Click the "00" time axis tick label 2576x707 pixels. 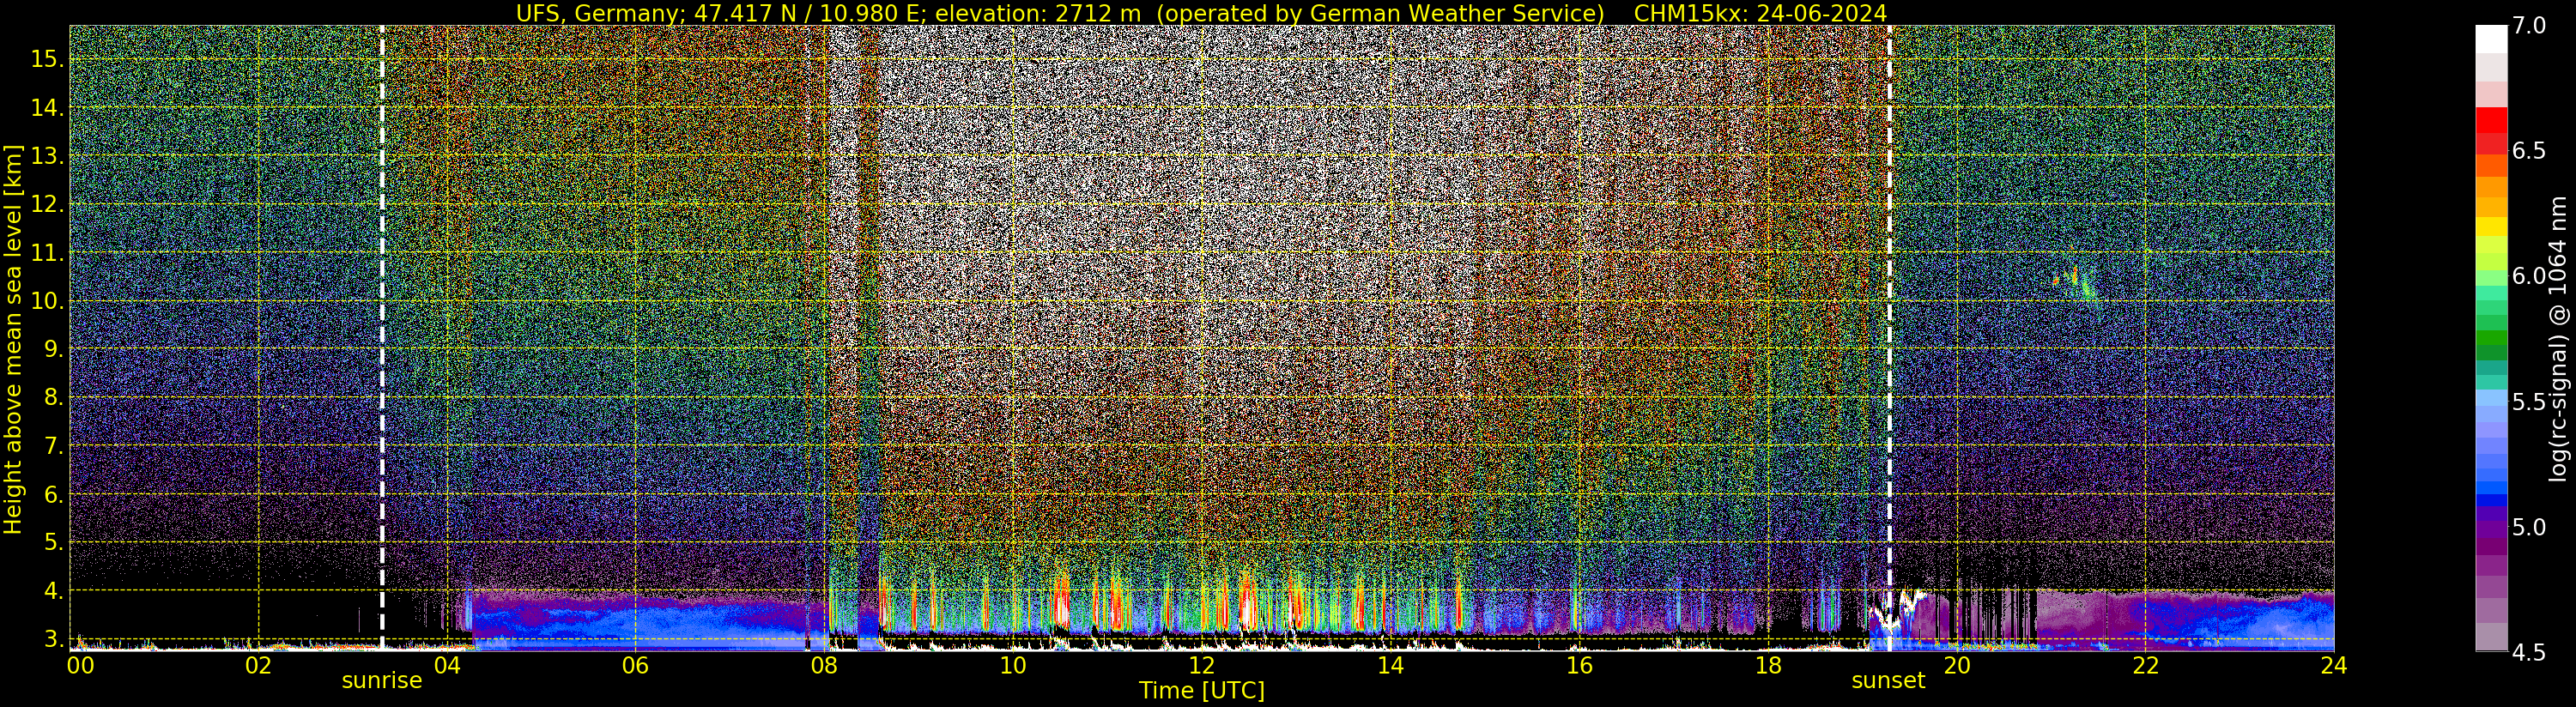(x=79, y=665)
